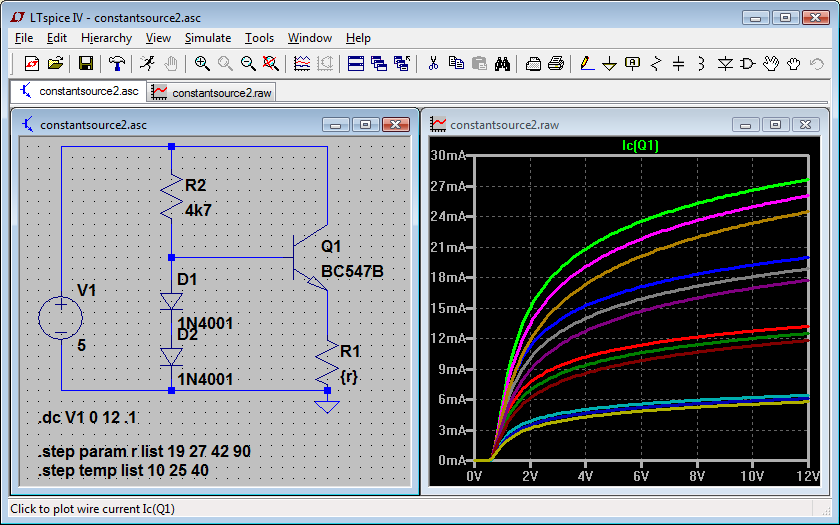The height and width of the screenshot is (525, 840).
Task: Click the Pick Visible Traces icon
Action: (x=302, y=64)
